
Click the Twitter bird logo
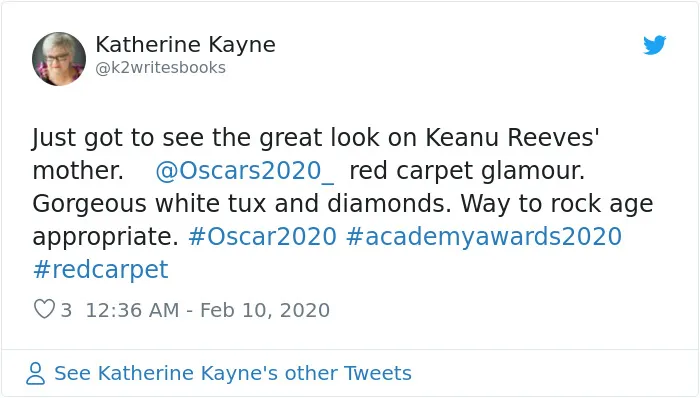pos(654,45)
